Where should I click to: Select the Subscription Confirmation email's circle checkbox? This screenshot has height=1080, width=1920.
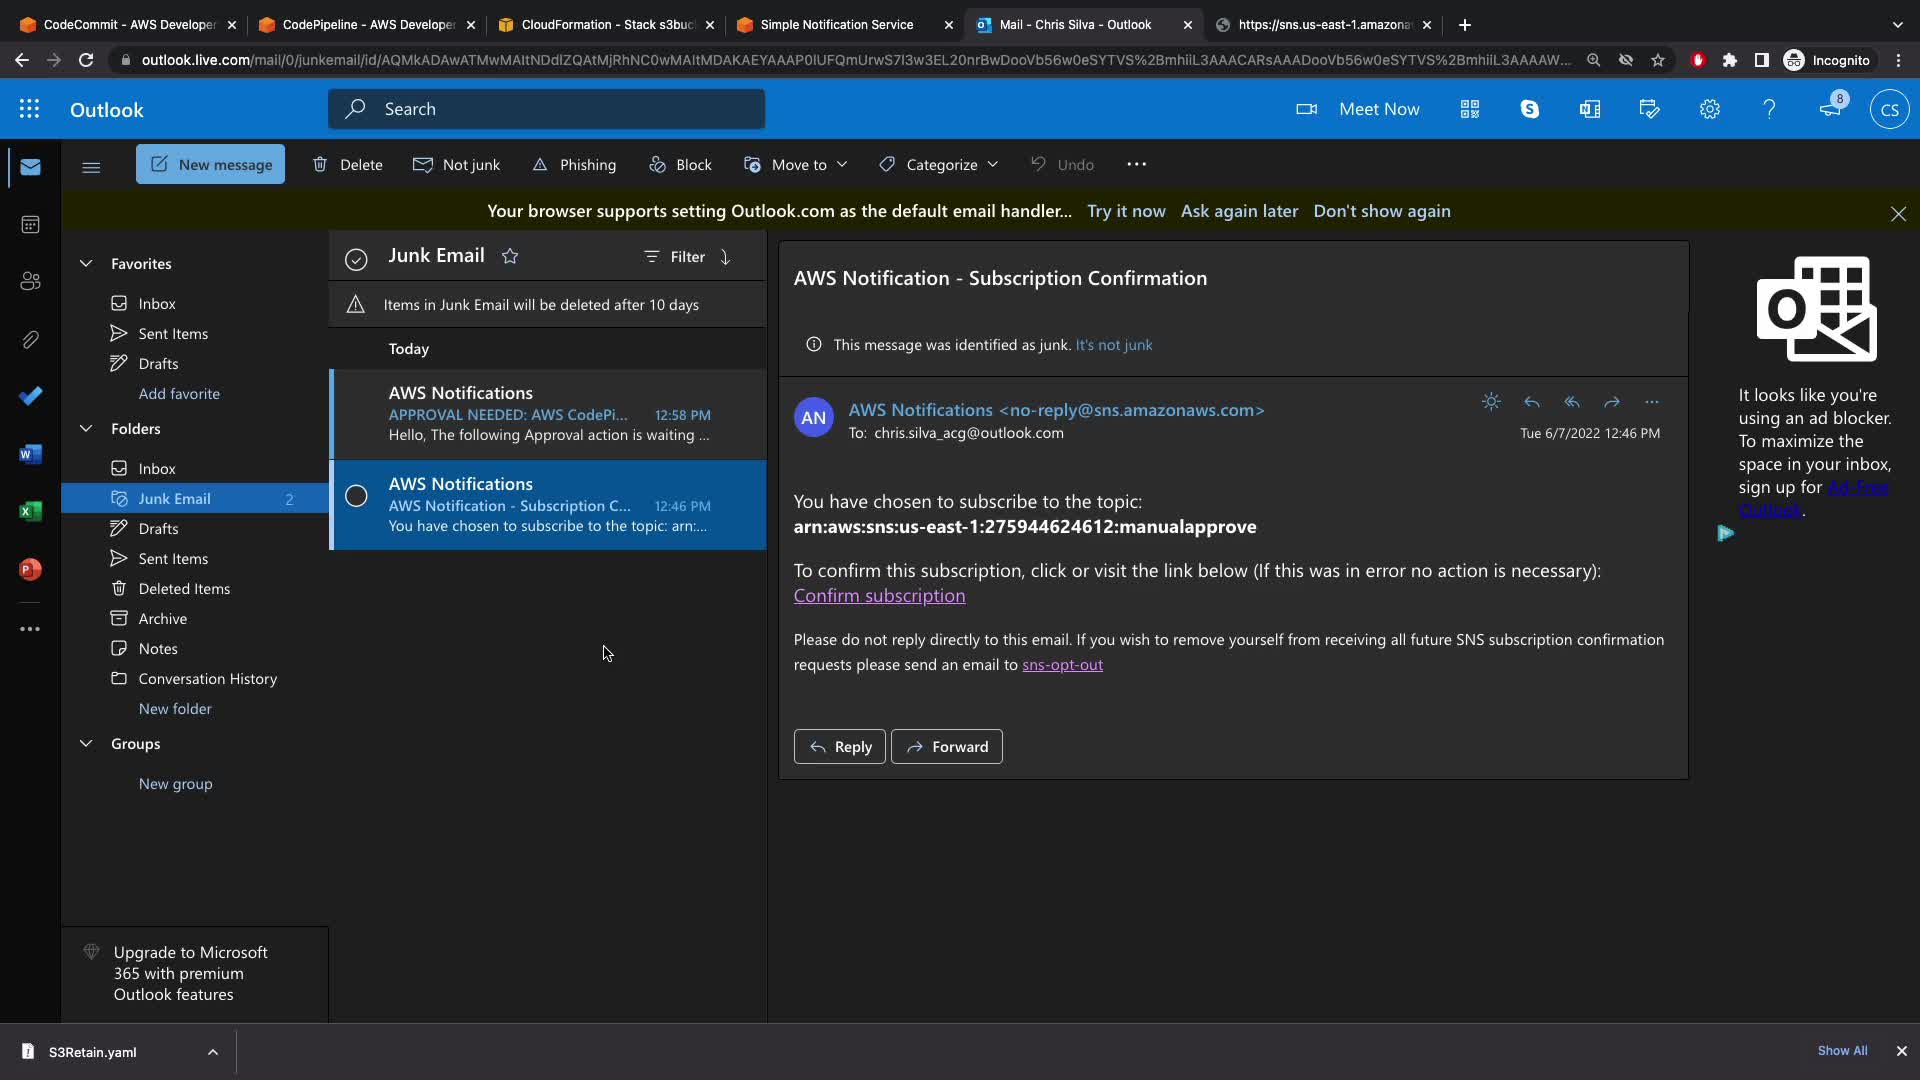(x=356, y=496)
